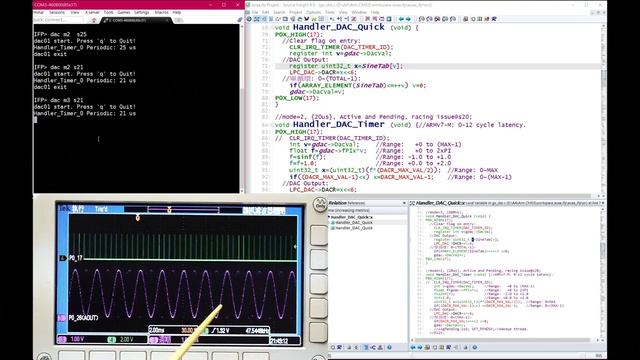640x360 pixels.
Task: Open the X server menu in MobaXterm
Action: pyautogui.click(x=92, y=13)
